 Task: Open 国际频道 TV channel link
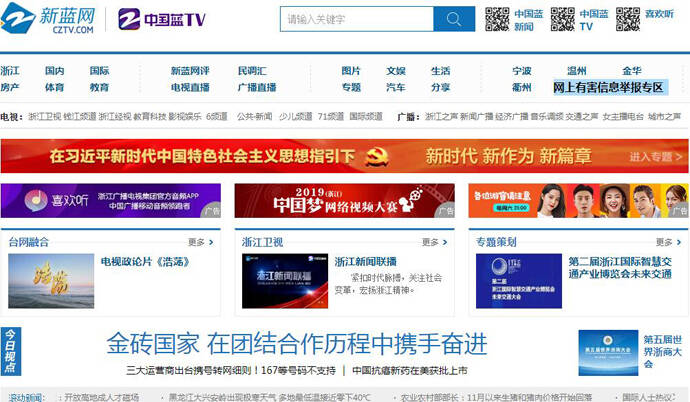pyautogui.click(x=366, y=117)
